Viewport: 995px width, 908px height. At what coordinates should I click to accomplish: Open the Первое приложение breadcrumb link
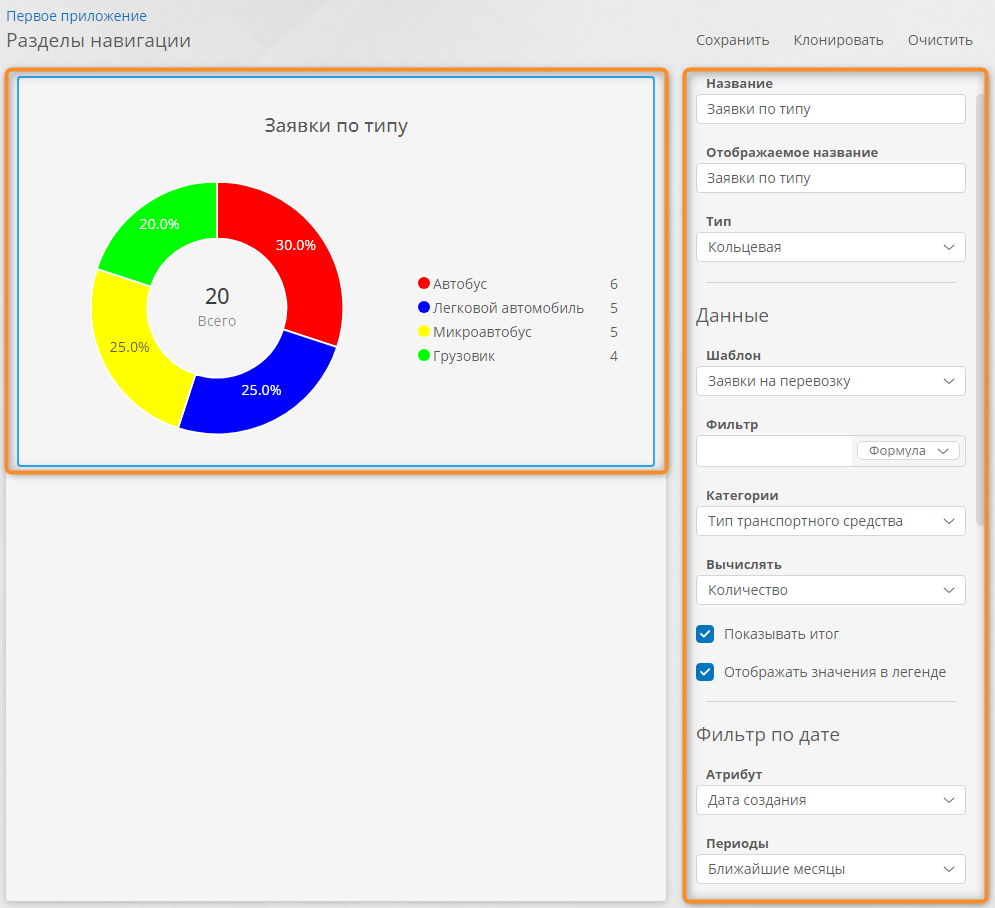76,16
